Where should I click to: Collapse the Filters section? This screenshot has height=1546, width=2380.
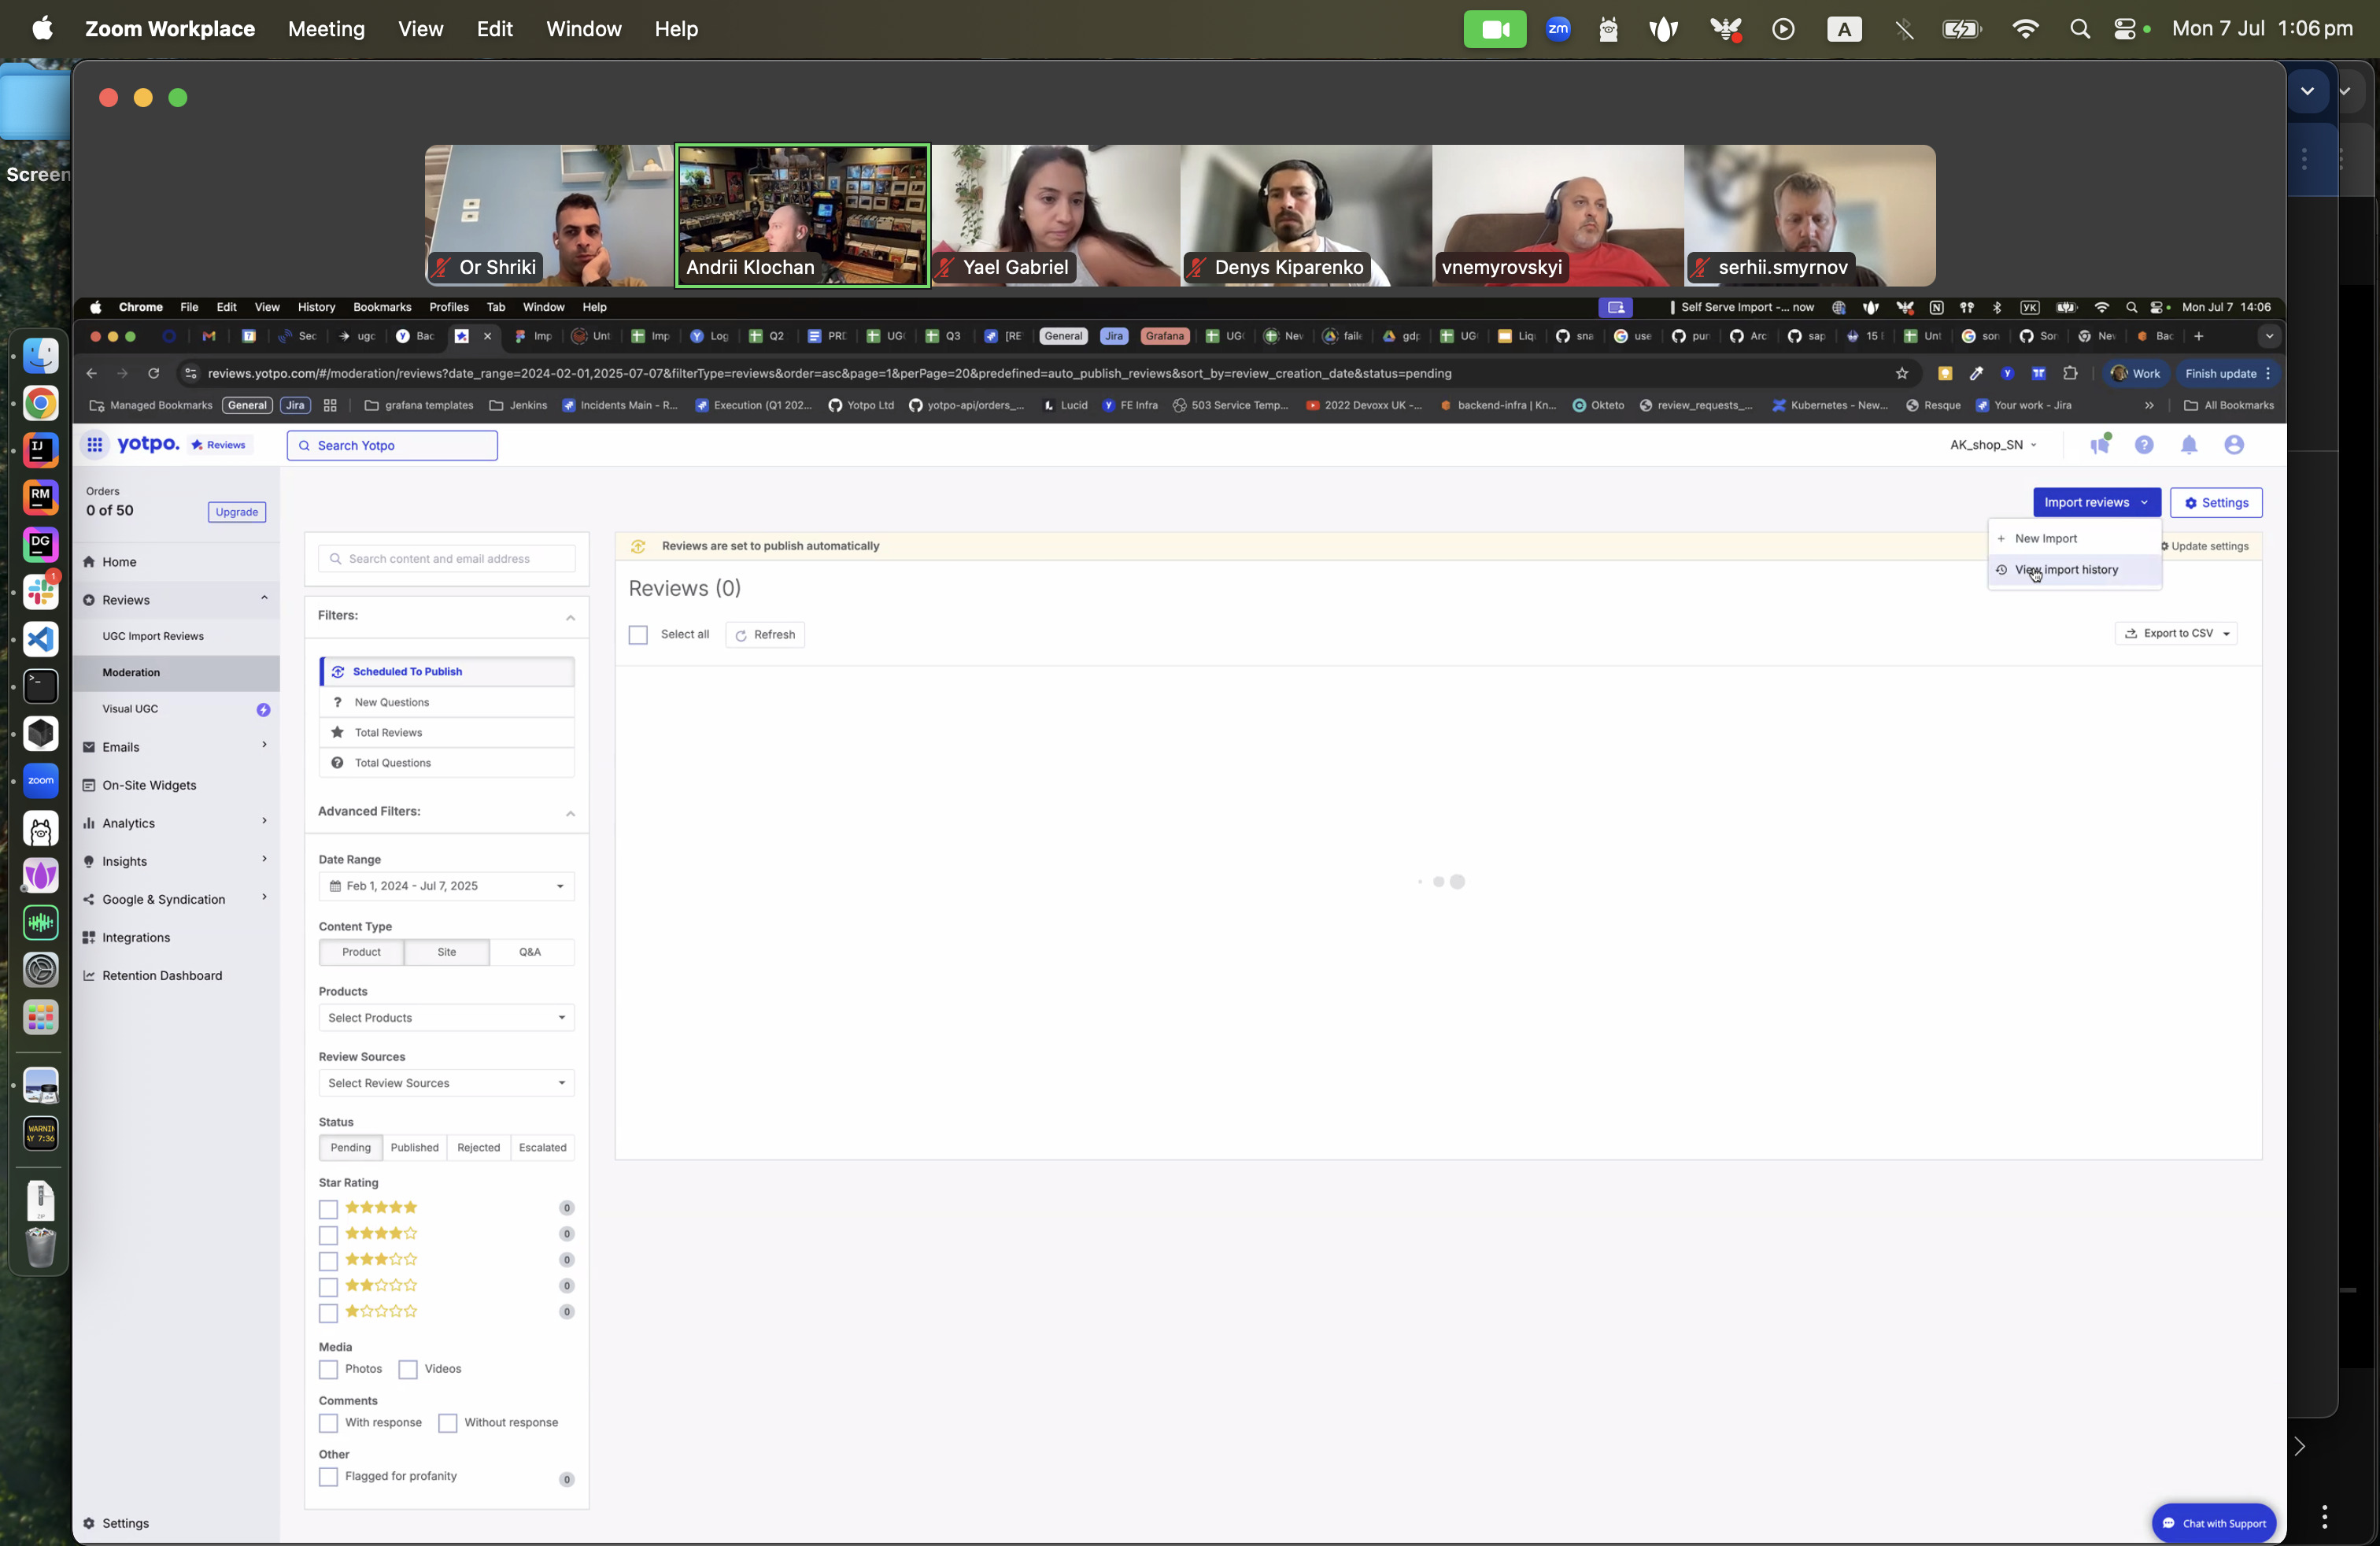pyautogui.click(x=570, y=617)
